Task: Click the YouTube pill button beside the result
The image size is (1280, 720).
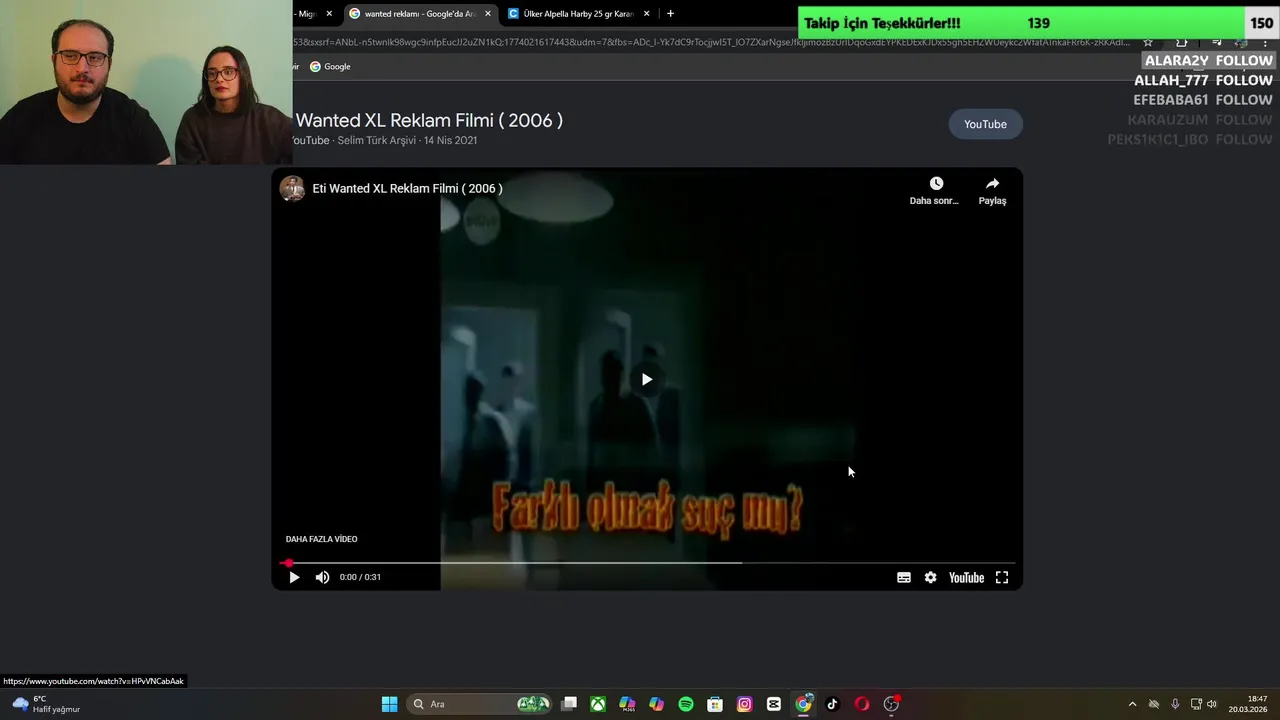Action: point(985,124)
